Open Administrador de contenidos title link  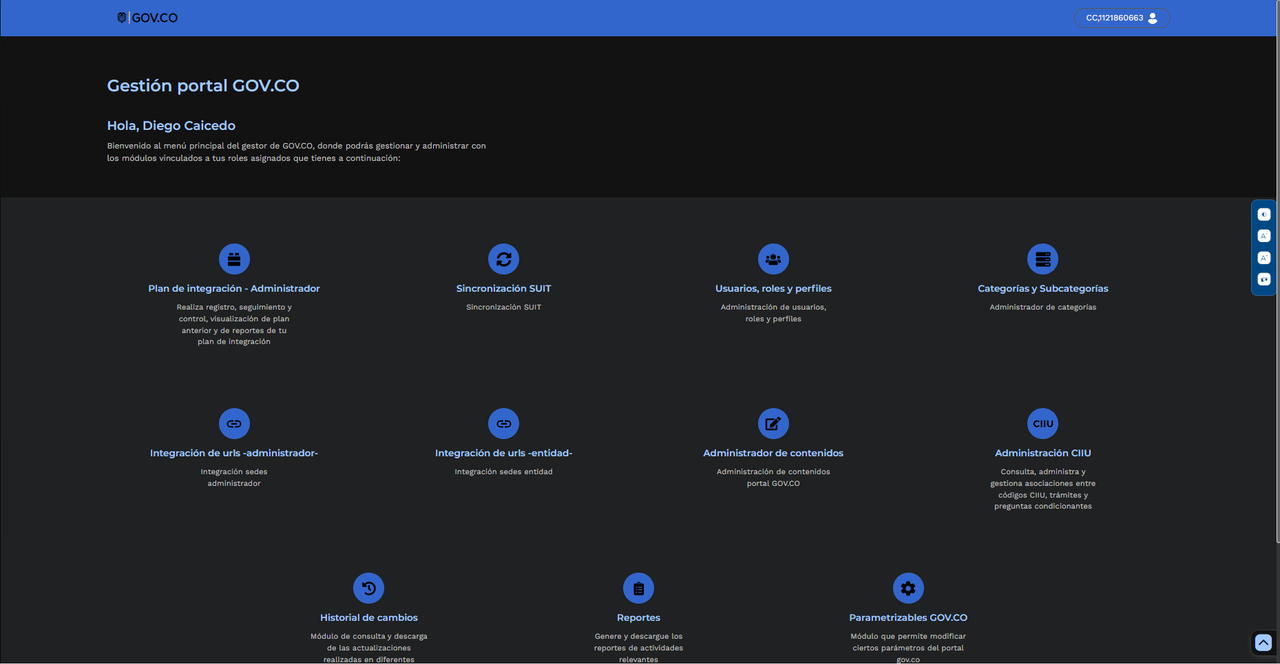773,453
